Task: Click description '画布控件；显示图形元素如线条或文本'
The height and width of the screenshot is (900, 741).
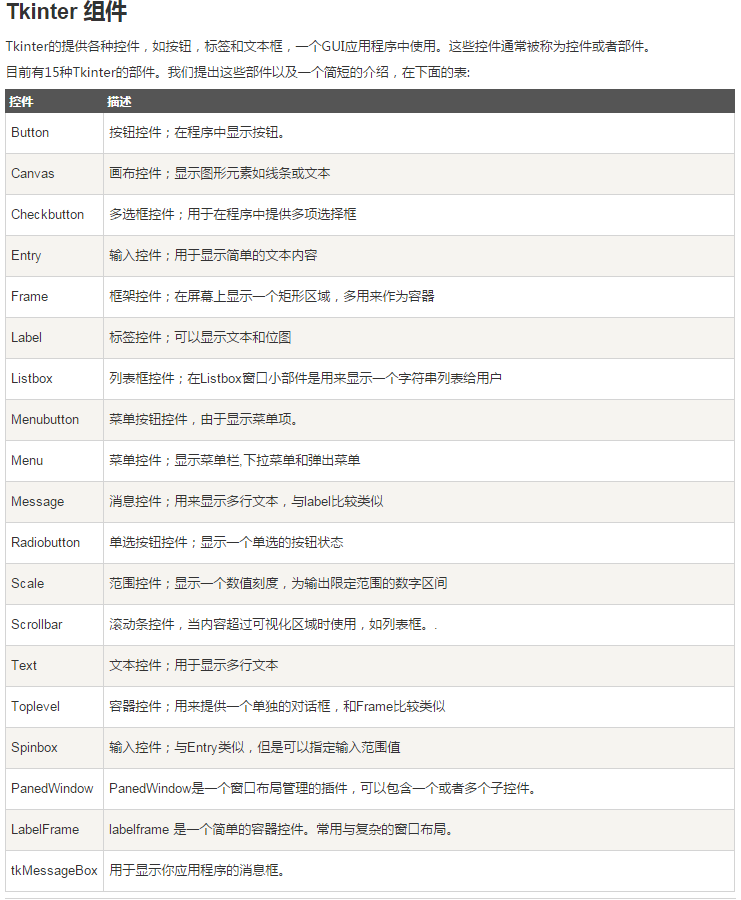Action: pos(220,173)
